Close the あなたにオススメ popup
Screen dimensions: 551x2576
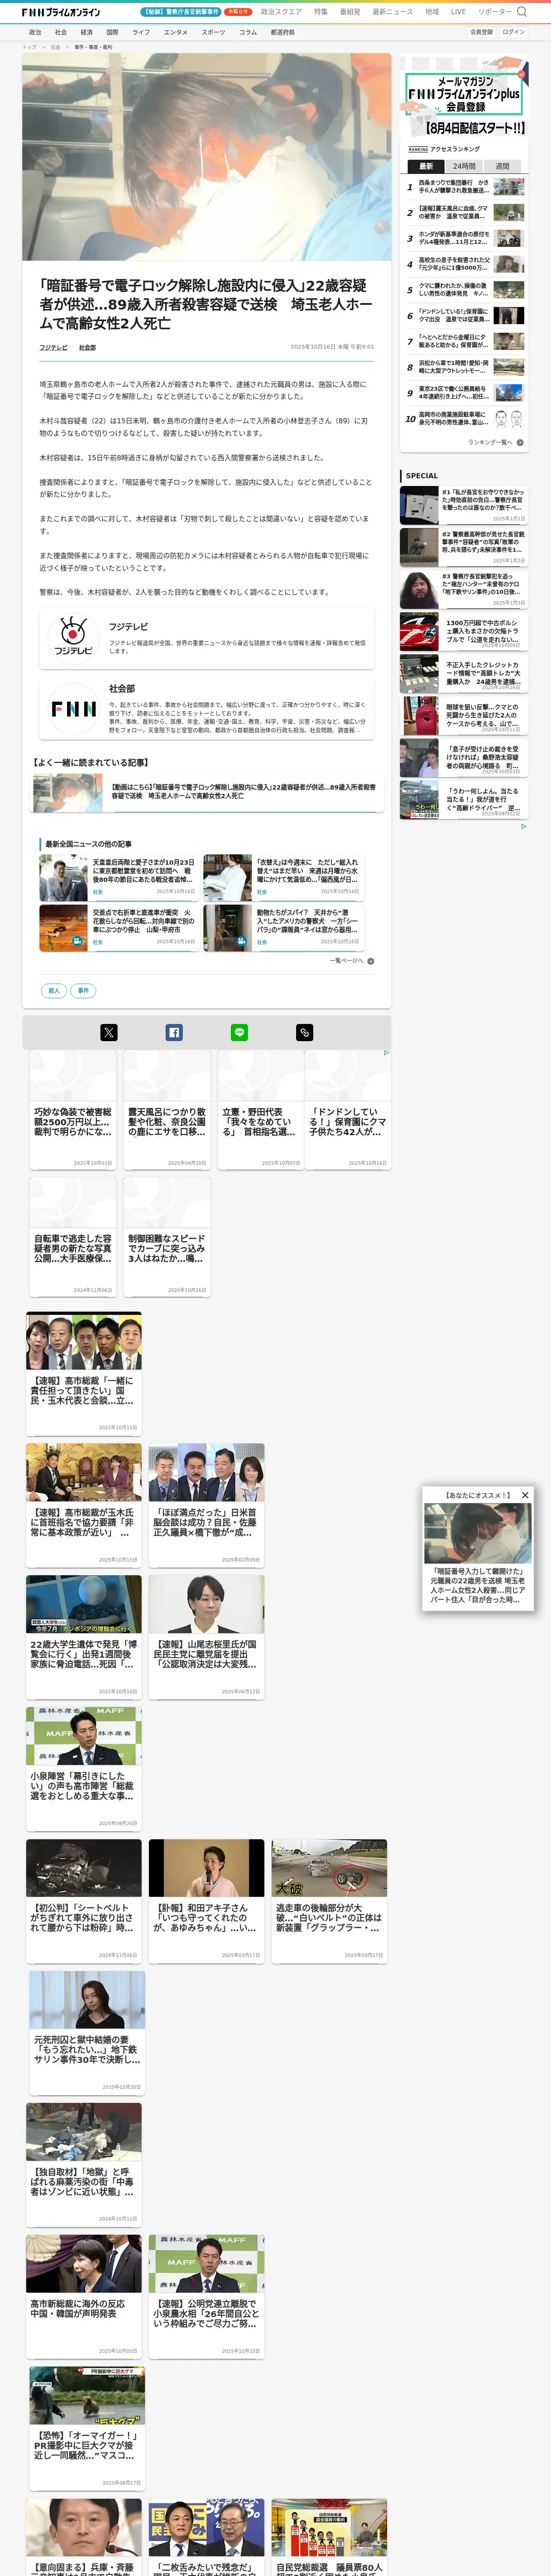coord(525,1494)
